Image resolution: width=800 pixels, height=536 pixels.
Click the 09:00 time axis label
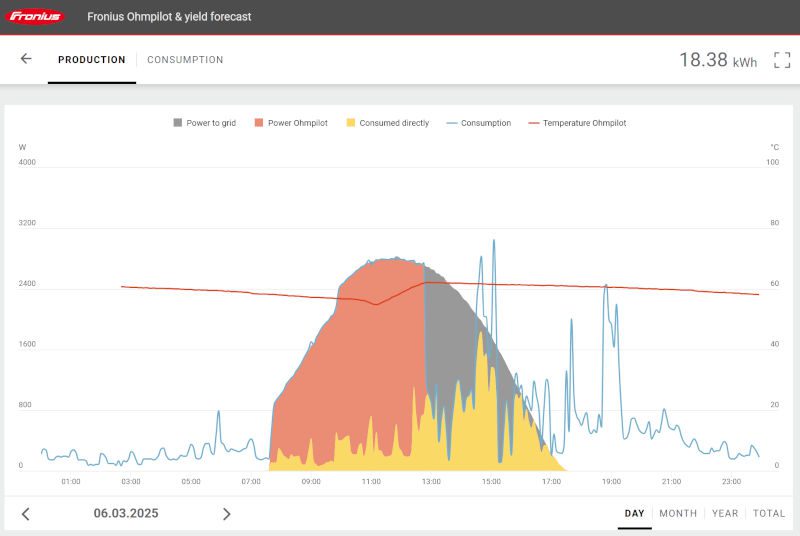tap(311, 481)
